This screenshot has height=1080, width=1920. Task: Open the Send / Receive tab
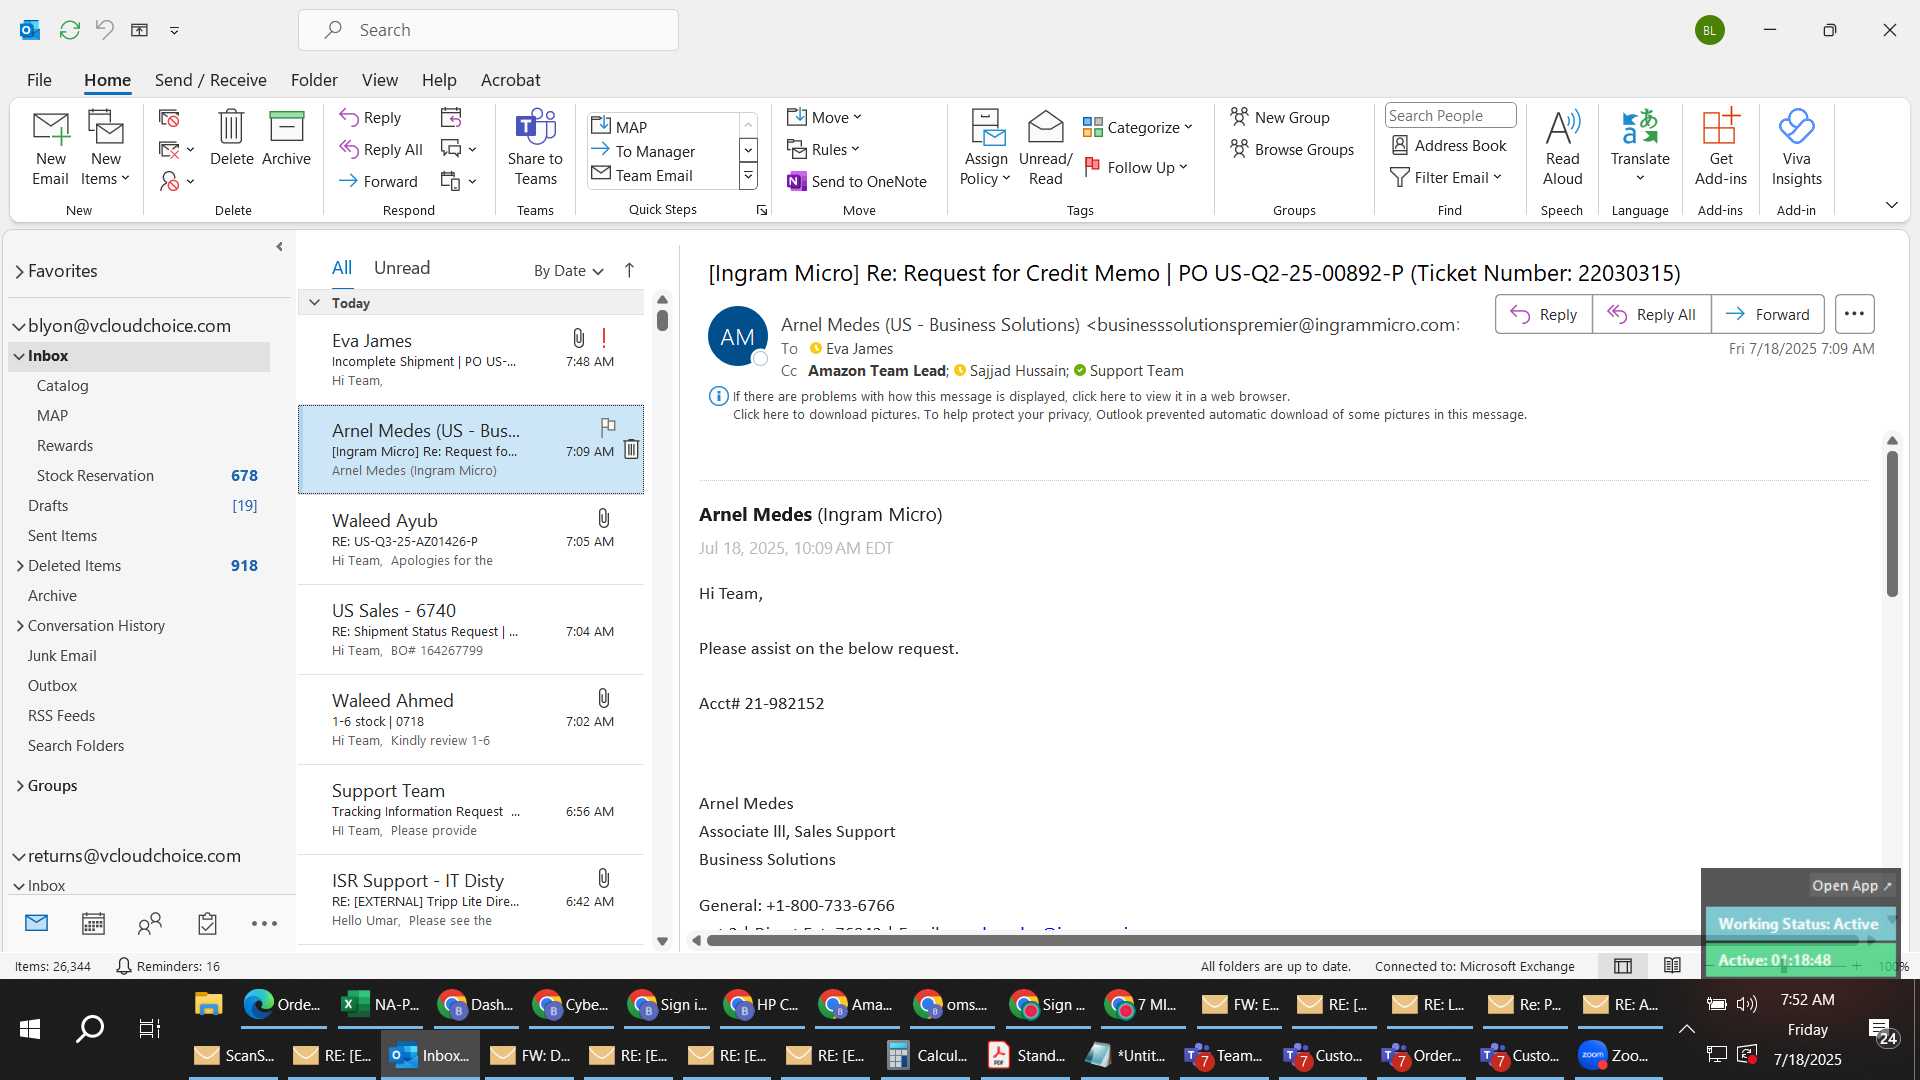(210, 80)
